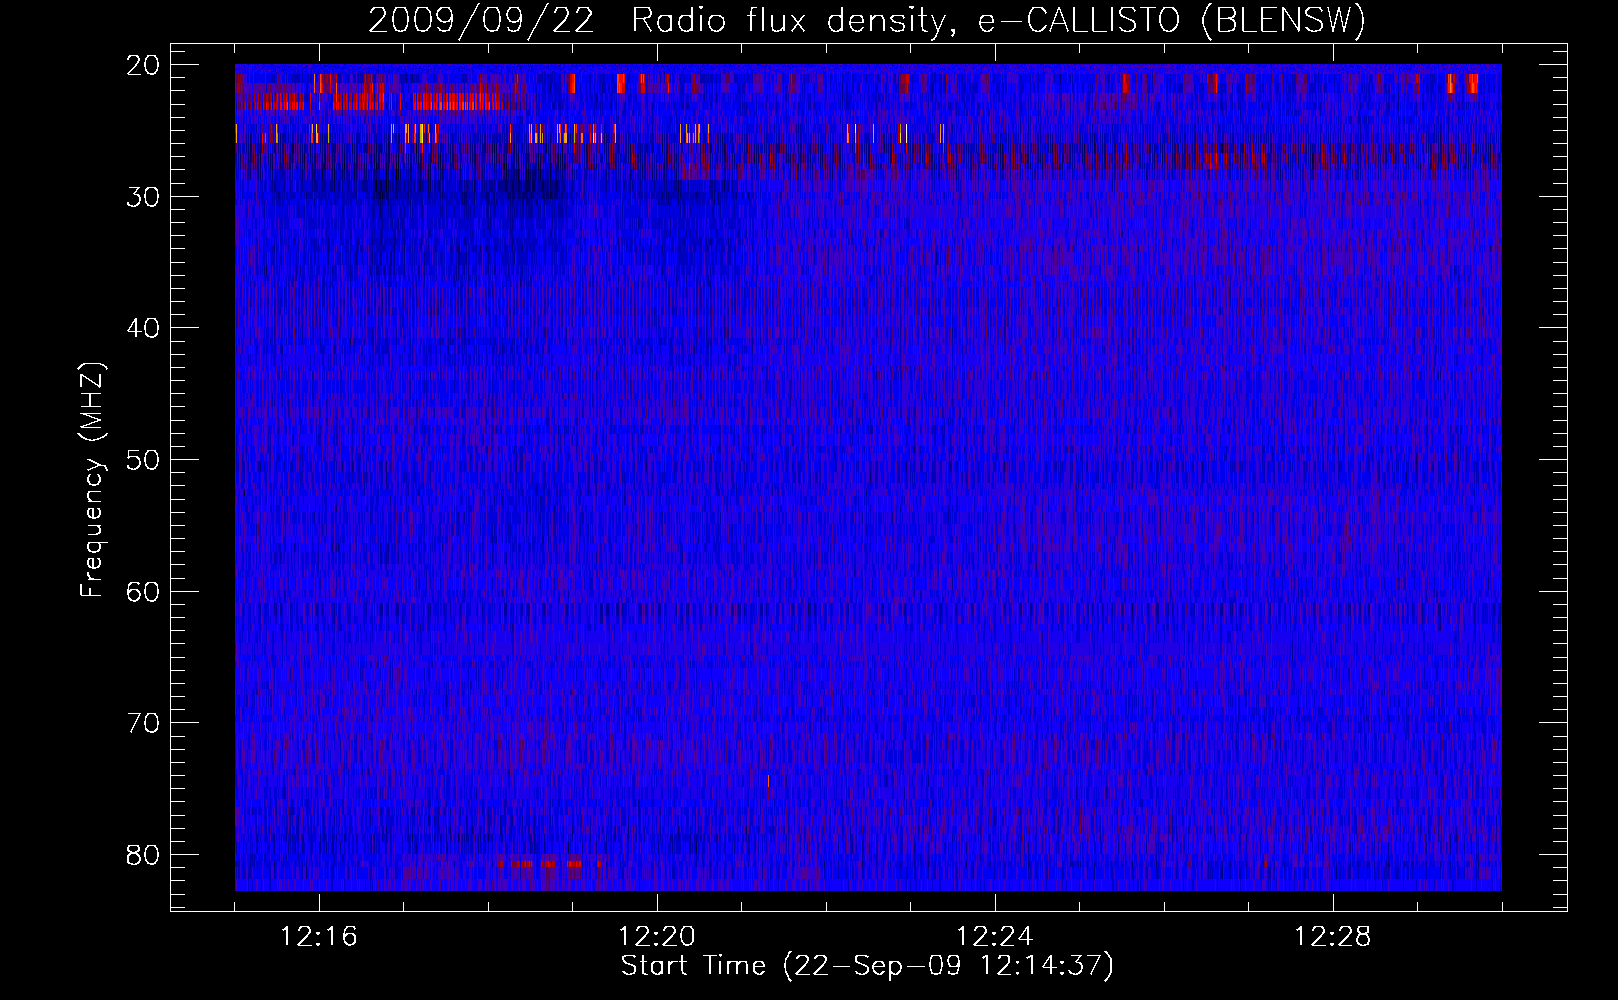
Task: Click the 30 frequency tick label
Action: tap(144, 197)
